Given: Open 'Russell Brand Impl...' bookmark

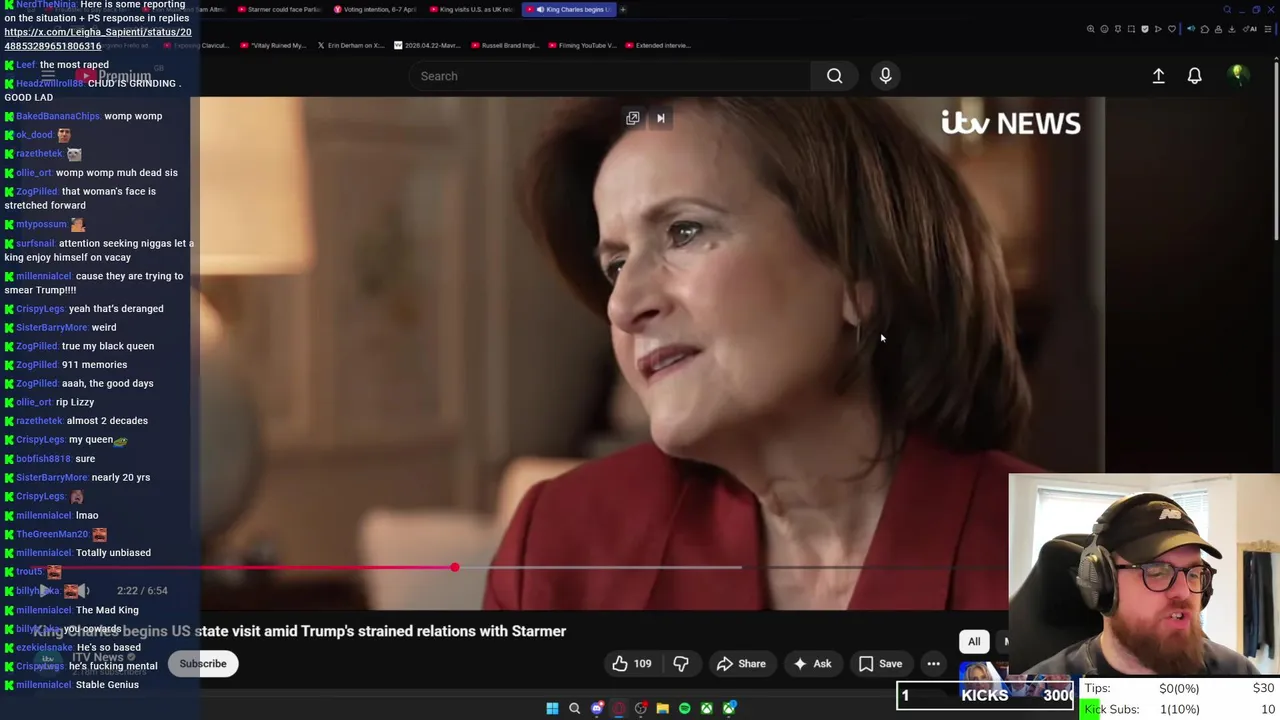Looking at the screenshot, I should click(506, 45).
